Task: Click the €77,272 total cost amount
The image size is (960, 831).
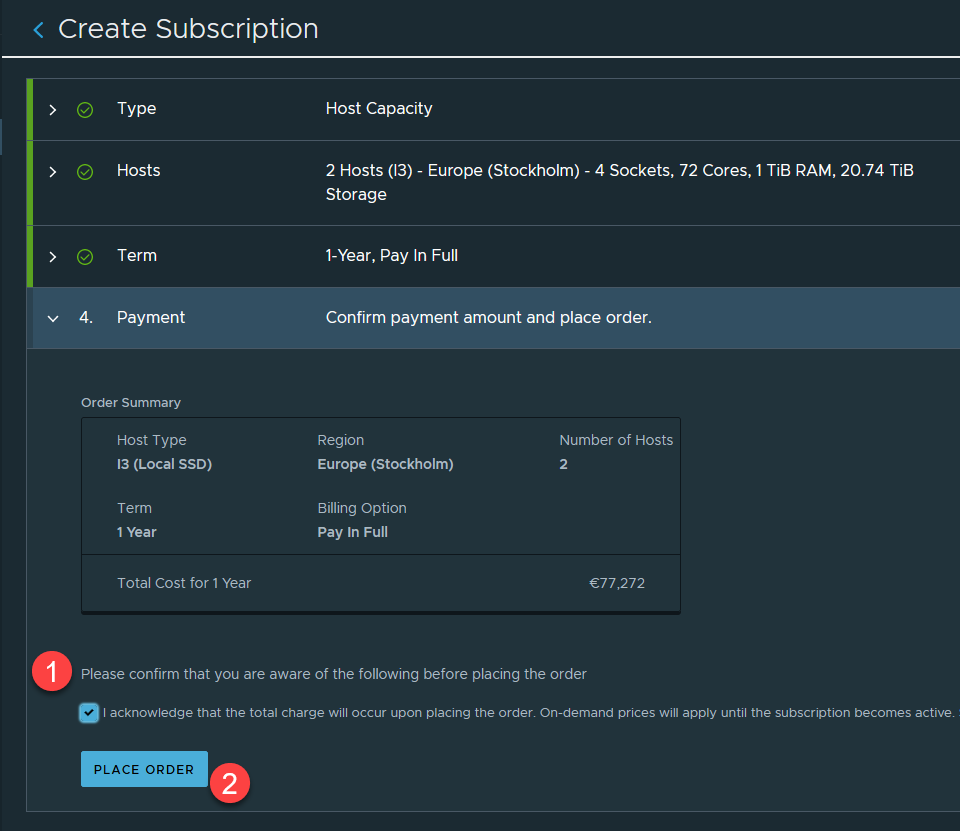Action: coord(617,583)
